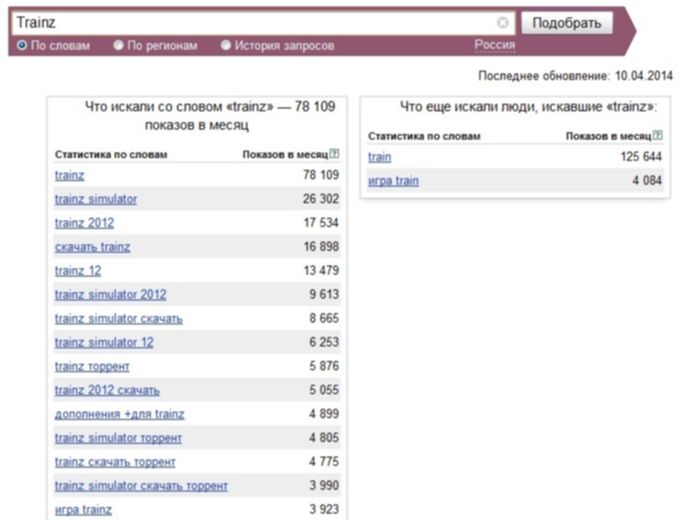
Task: Click the value '4 899' in the table
Action: click(324, 414)
